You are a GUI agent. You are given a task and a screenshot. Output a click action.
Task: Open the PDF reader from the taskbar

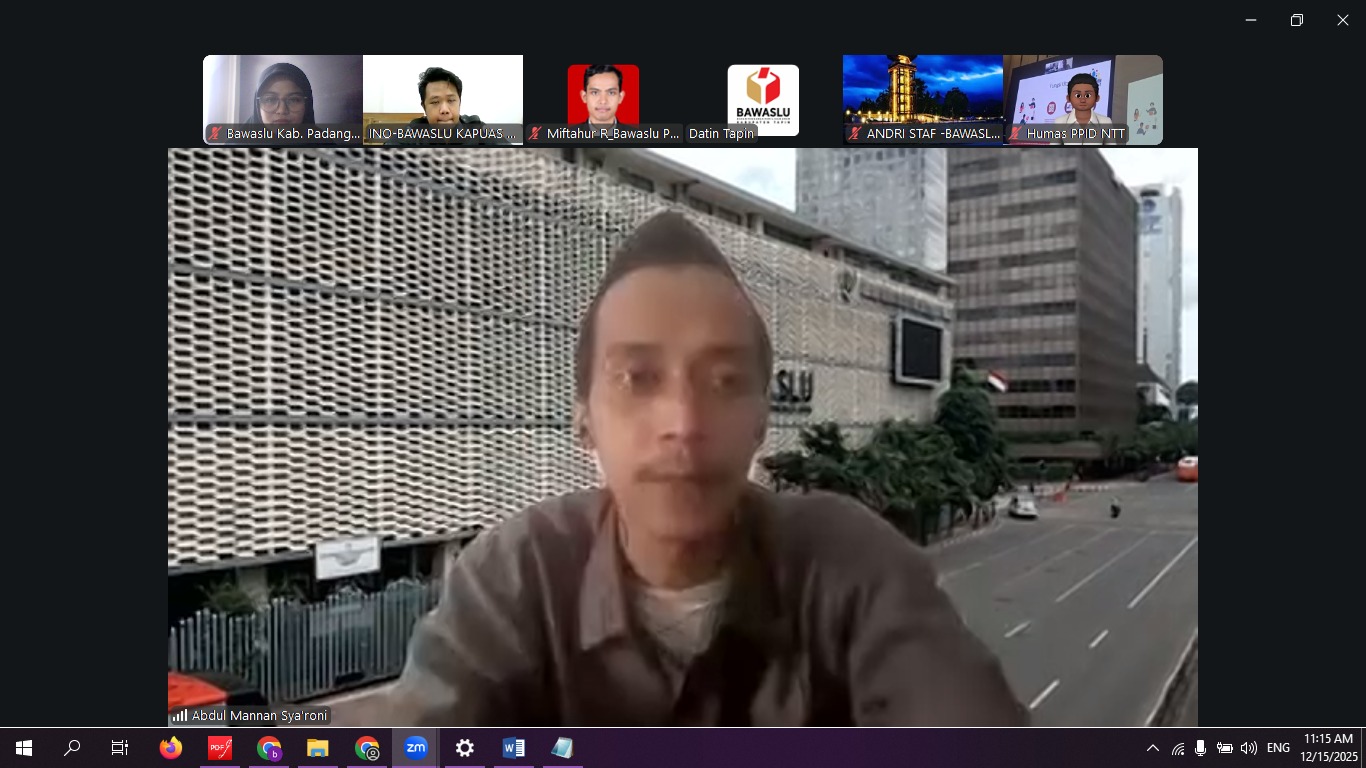(x=219, y=747)
